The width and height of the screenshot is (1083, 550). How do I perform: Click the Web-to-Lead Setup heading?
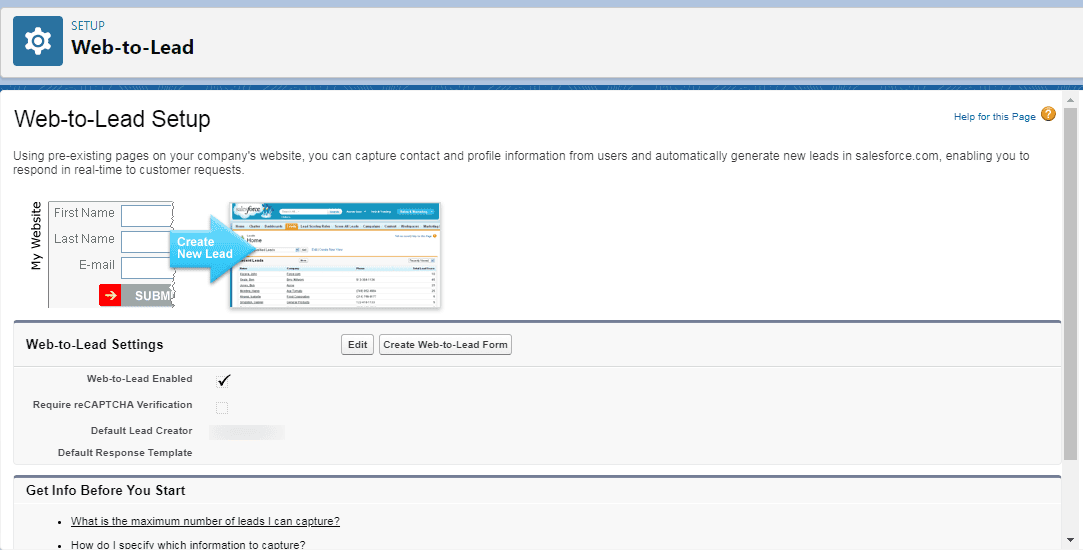click(112, 119)
